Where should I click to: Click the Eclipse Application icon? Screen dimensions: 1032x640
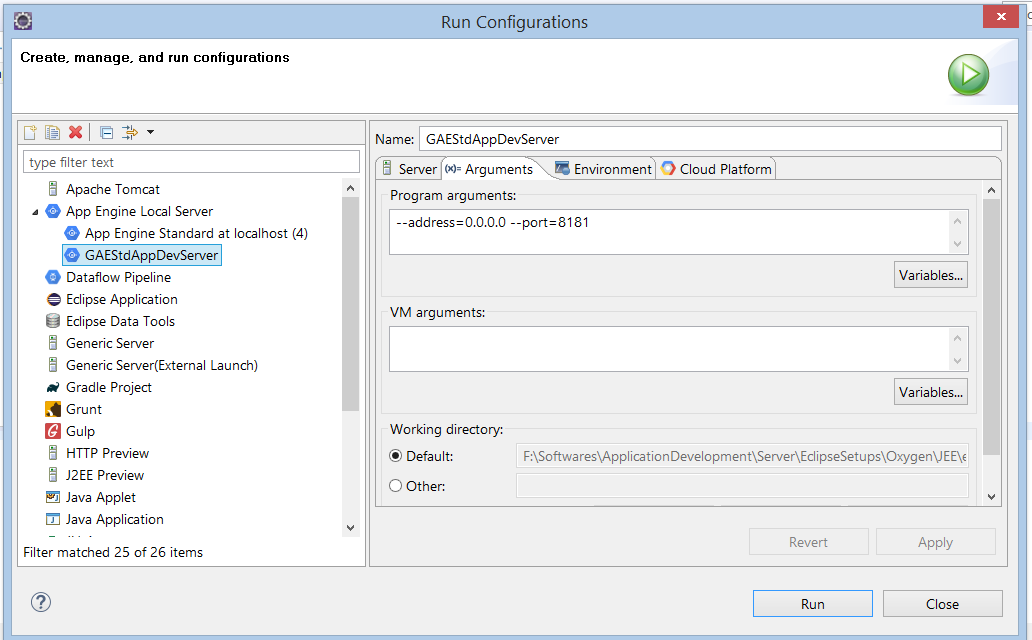[x=53, y=300]
